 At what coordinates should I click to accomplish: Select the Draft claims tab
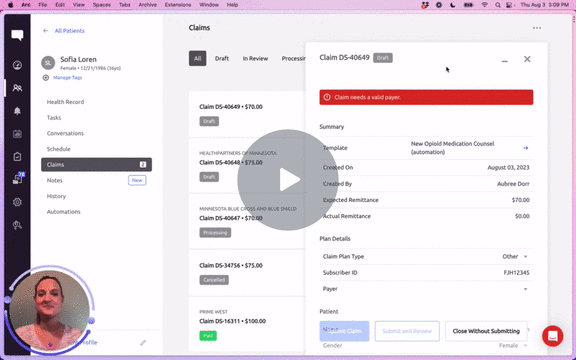point(222,58)
